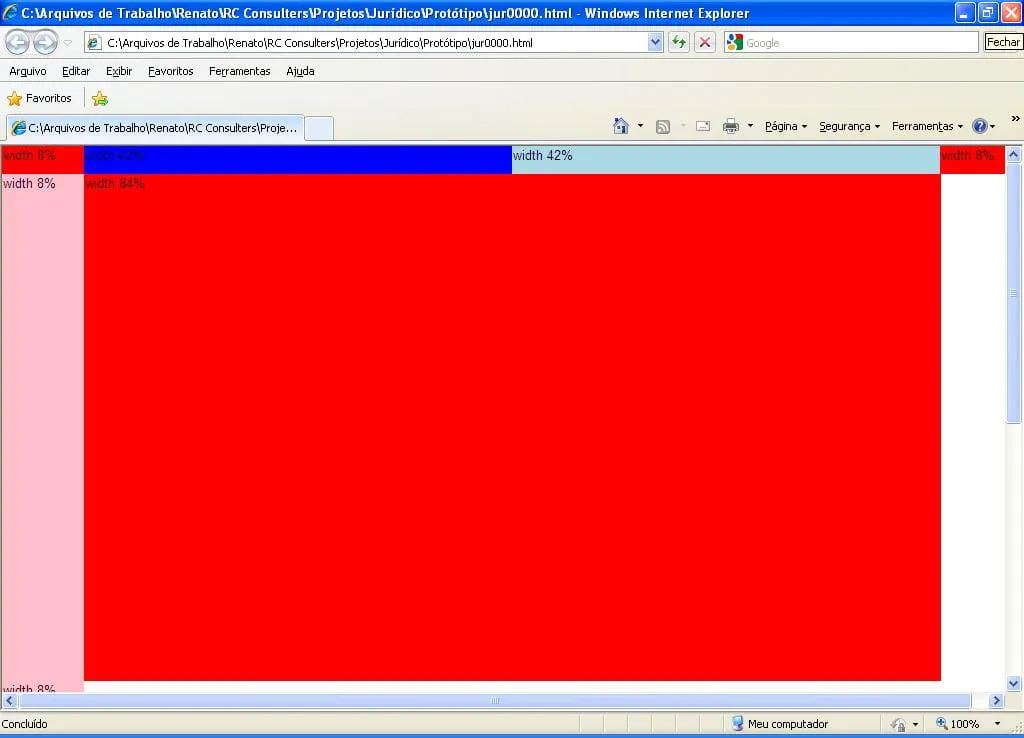1024x738 pixels.
Task: Select the jur0000.html browser tab
Action: point(155,128)
